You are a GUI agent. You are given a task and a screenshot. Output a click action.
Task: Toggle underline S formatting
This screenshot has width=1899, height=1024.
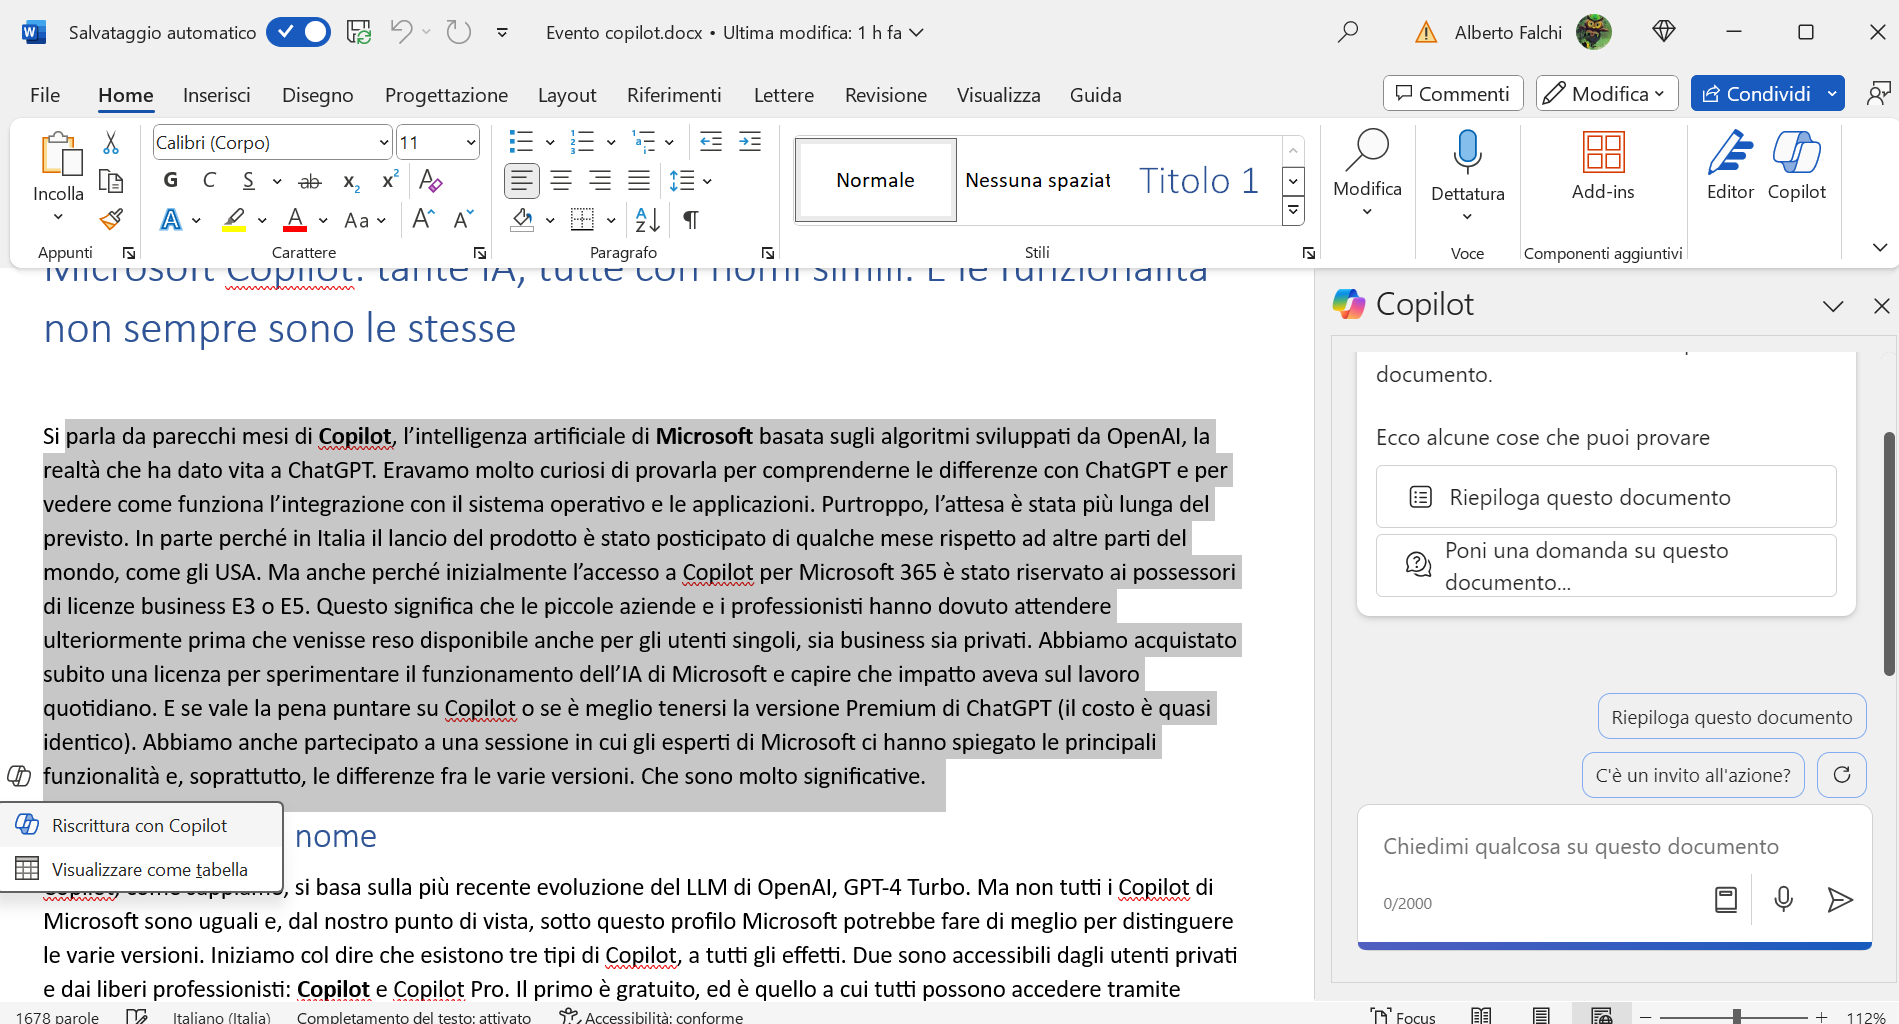click(x=248, y=181)
